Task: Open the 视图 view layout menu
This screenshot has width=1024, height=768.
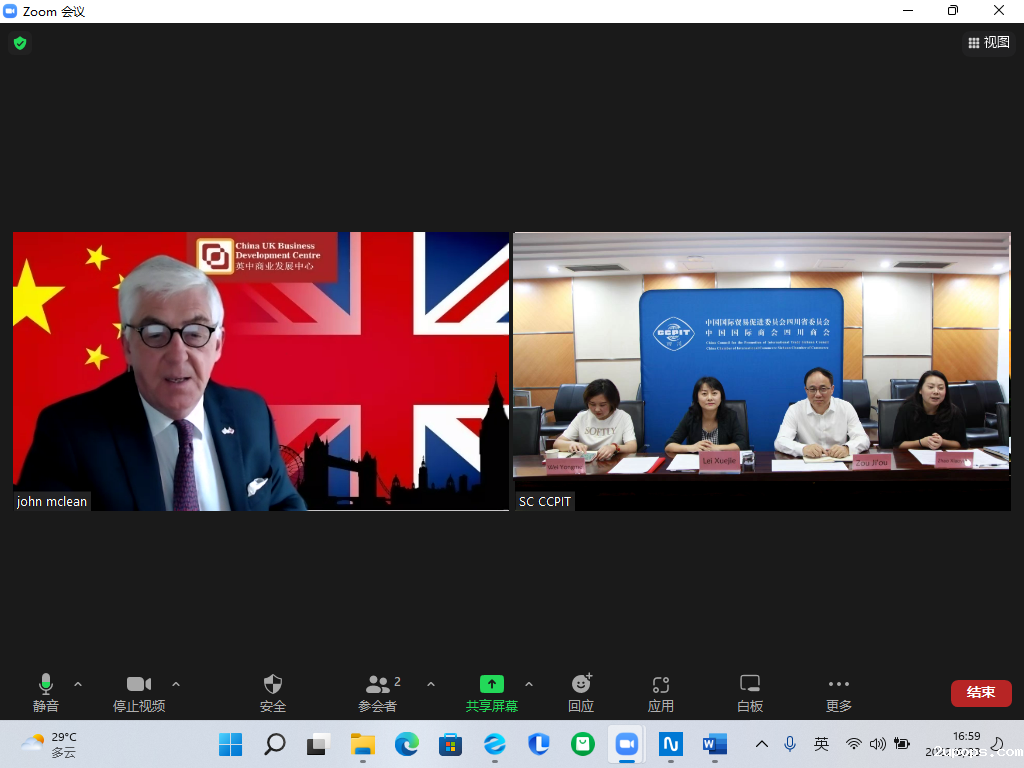Action: [988, 43]
